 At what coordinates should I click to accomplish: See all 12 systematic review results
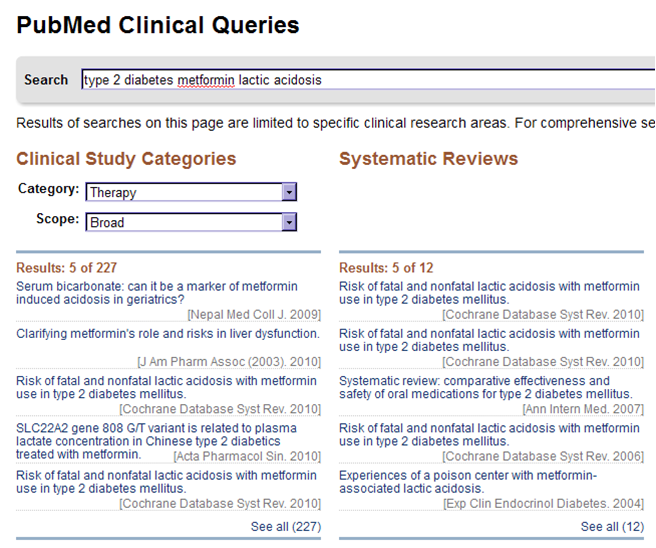point(612,526)
